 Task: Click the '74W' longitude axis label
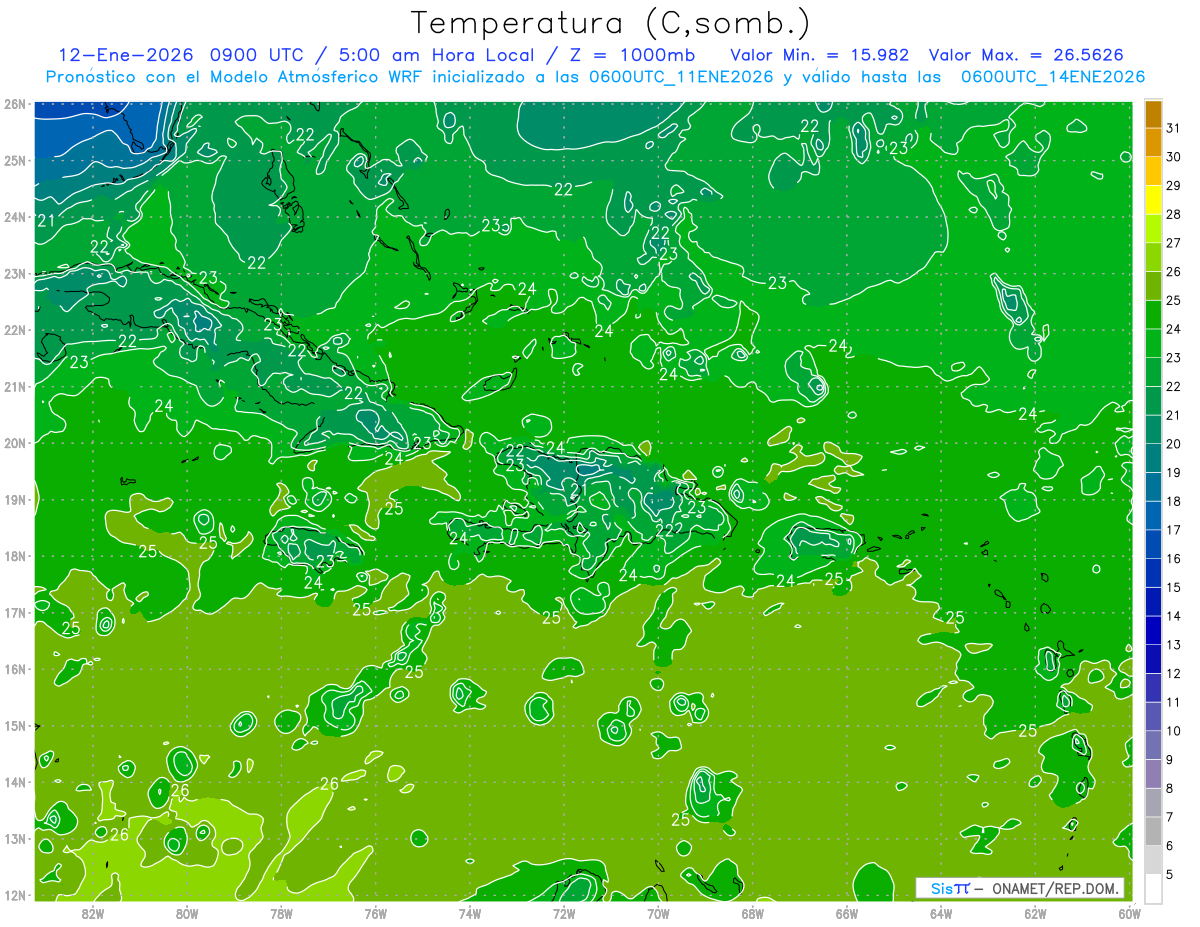click(x=470, y=913)
